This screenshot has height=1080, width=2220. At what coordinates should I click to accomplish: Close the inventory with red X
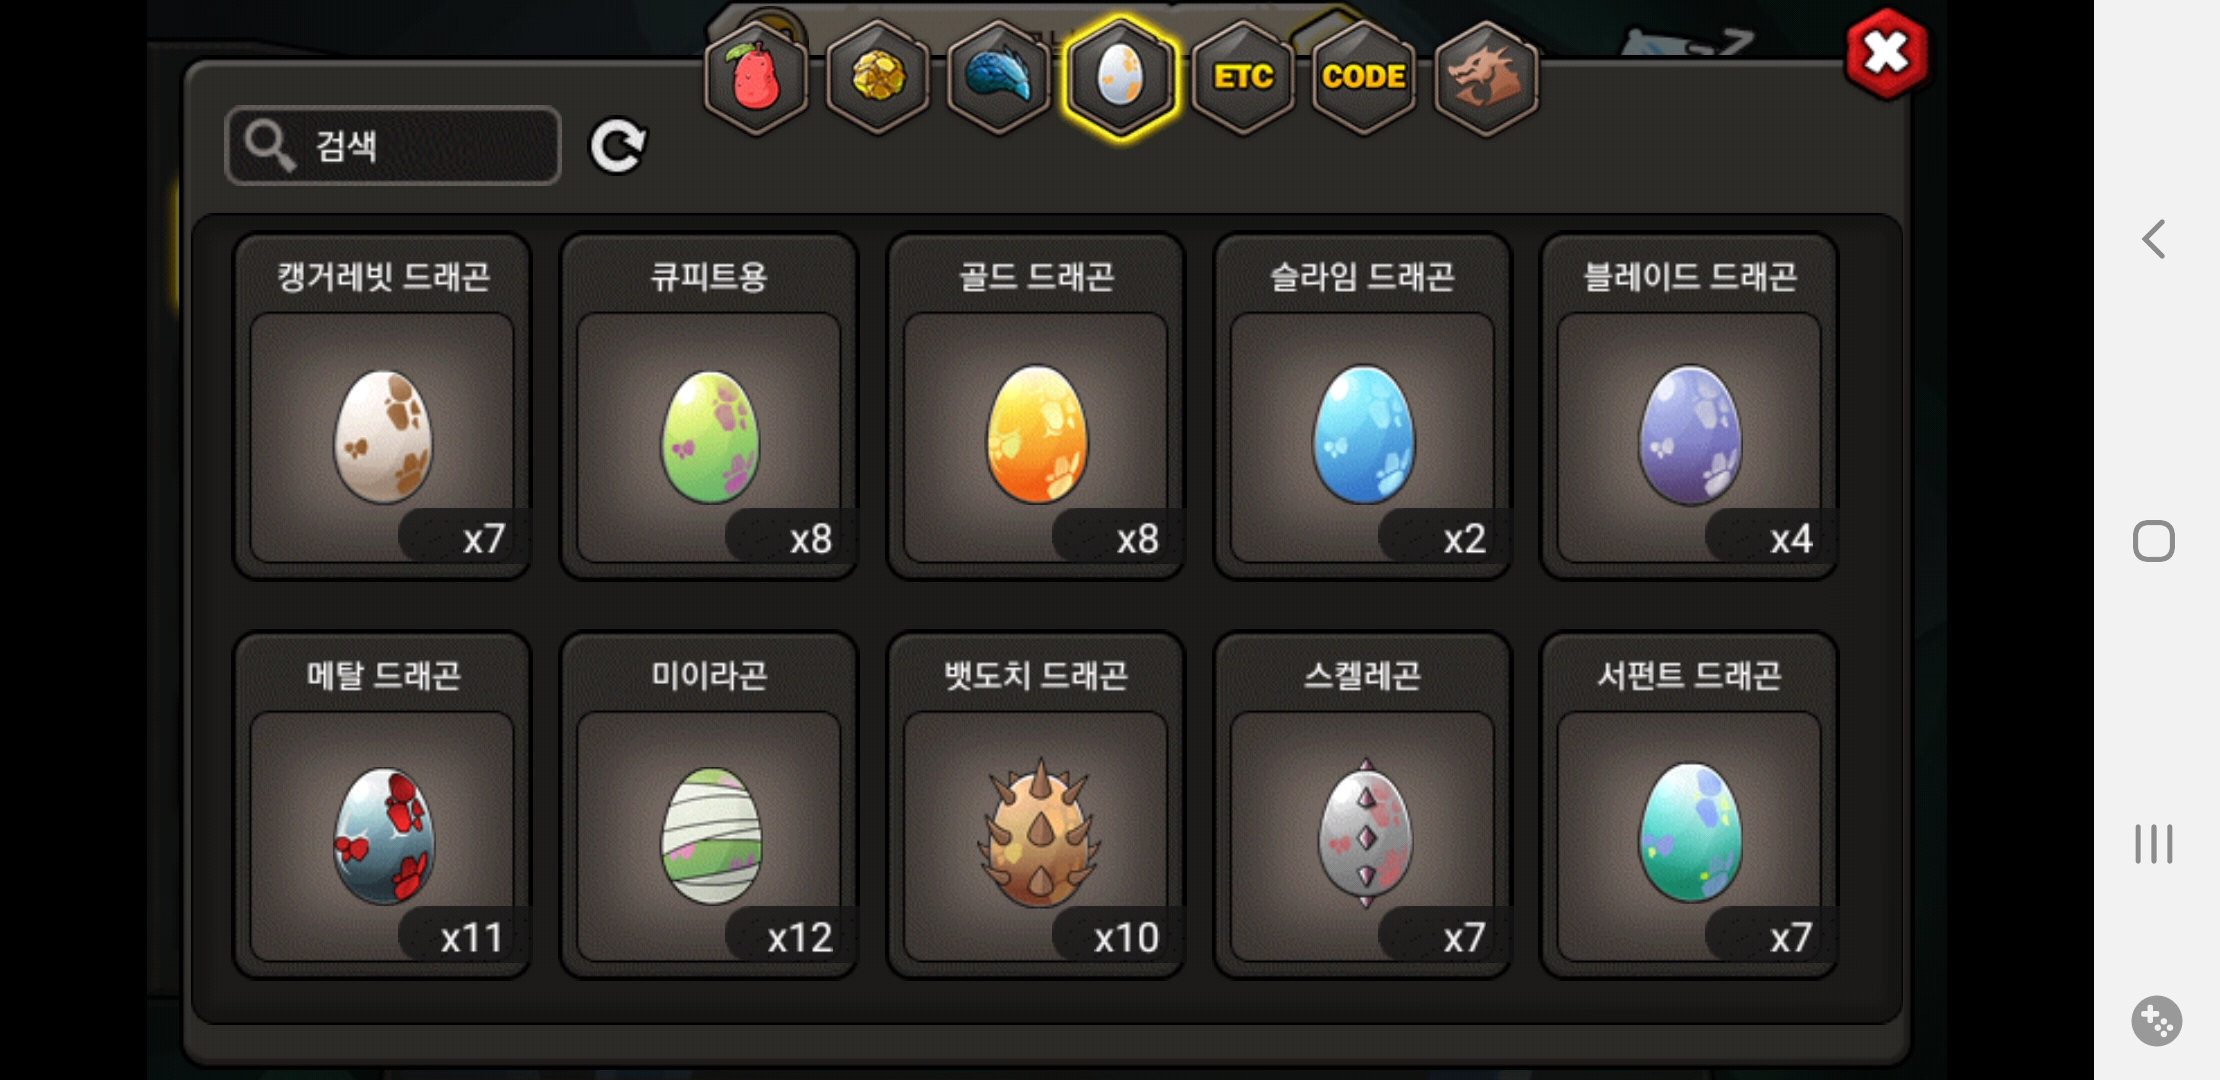(1887, 53)
